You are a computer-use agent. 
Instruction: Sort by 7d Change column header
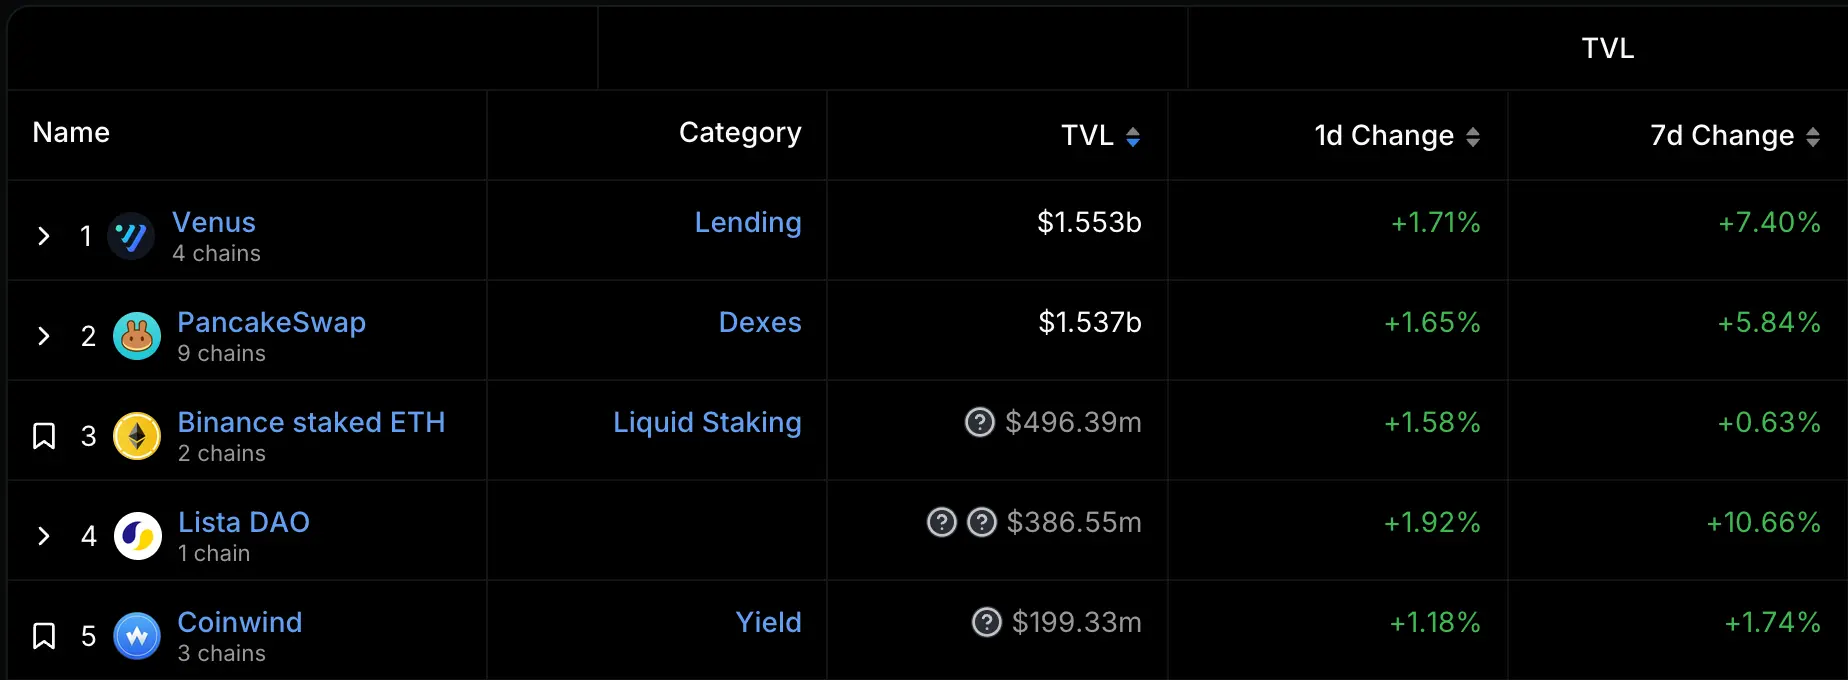1734,136
